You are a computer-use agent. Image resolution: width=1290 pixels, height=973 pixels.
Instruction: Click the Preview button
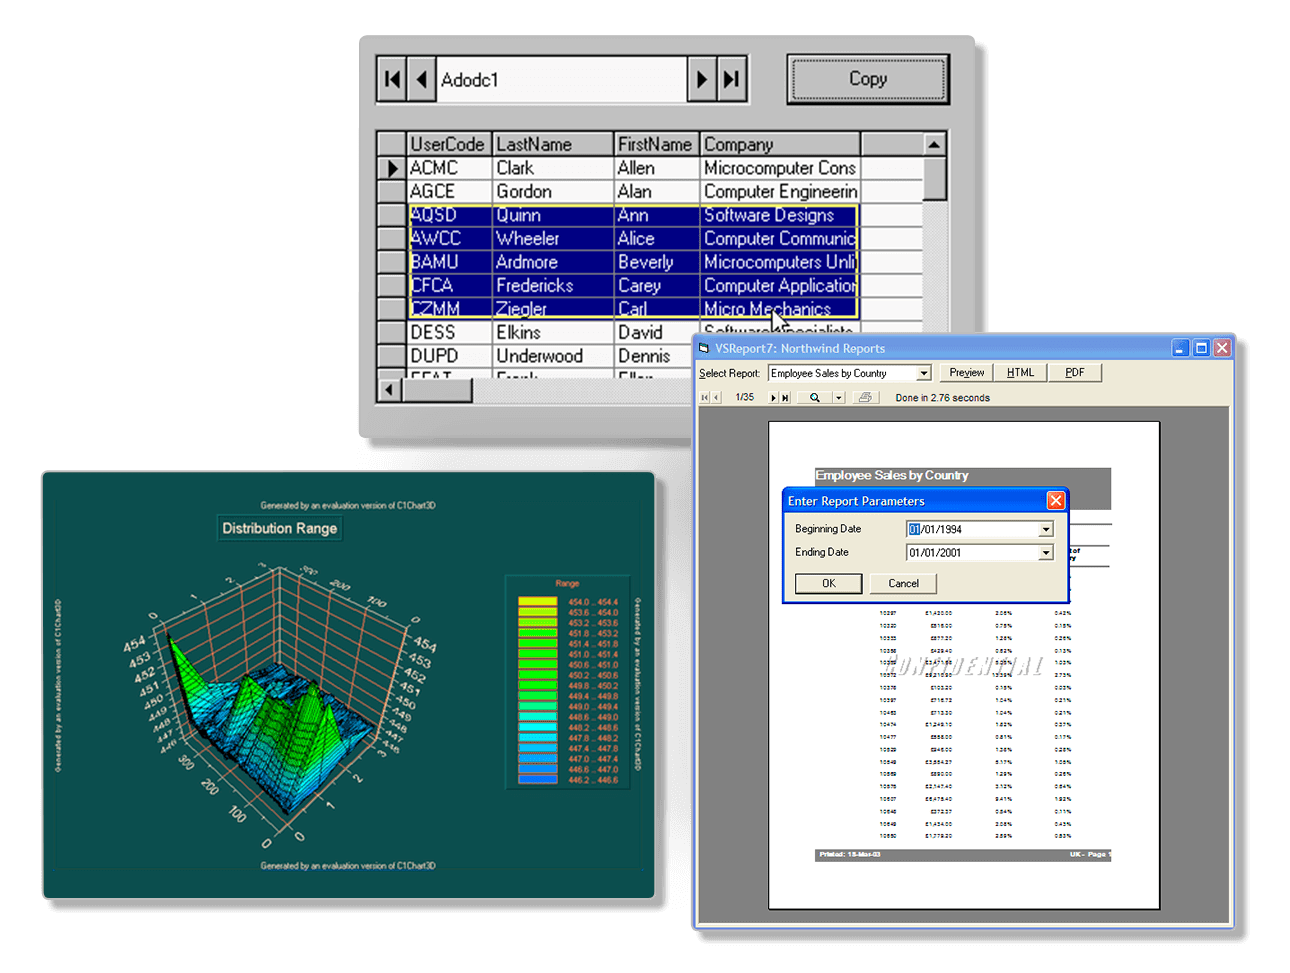(x=967, y=373)
